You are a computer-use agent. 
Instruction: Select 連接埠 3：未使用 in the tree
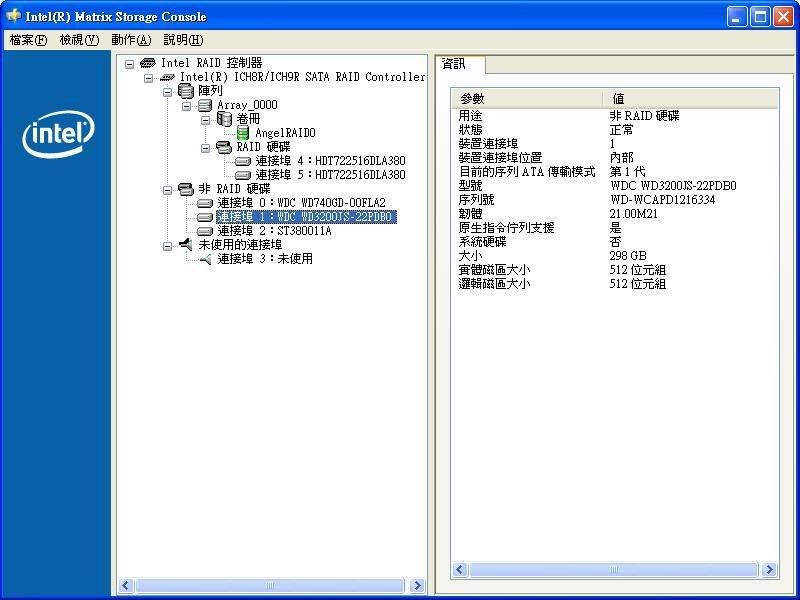click(x=265, y=259)
